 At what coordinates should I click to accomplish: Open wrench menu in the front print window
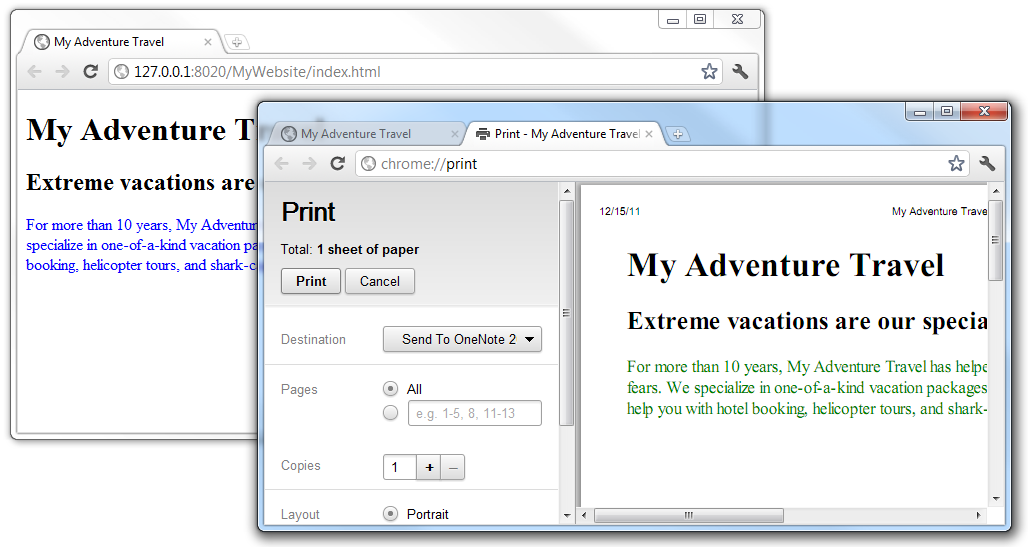(x=987, y=163)
